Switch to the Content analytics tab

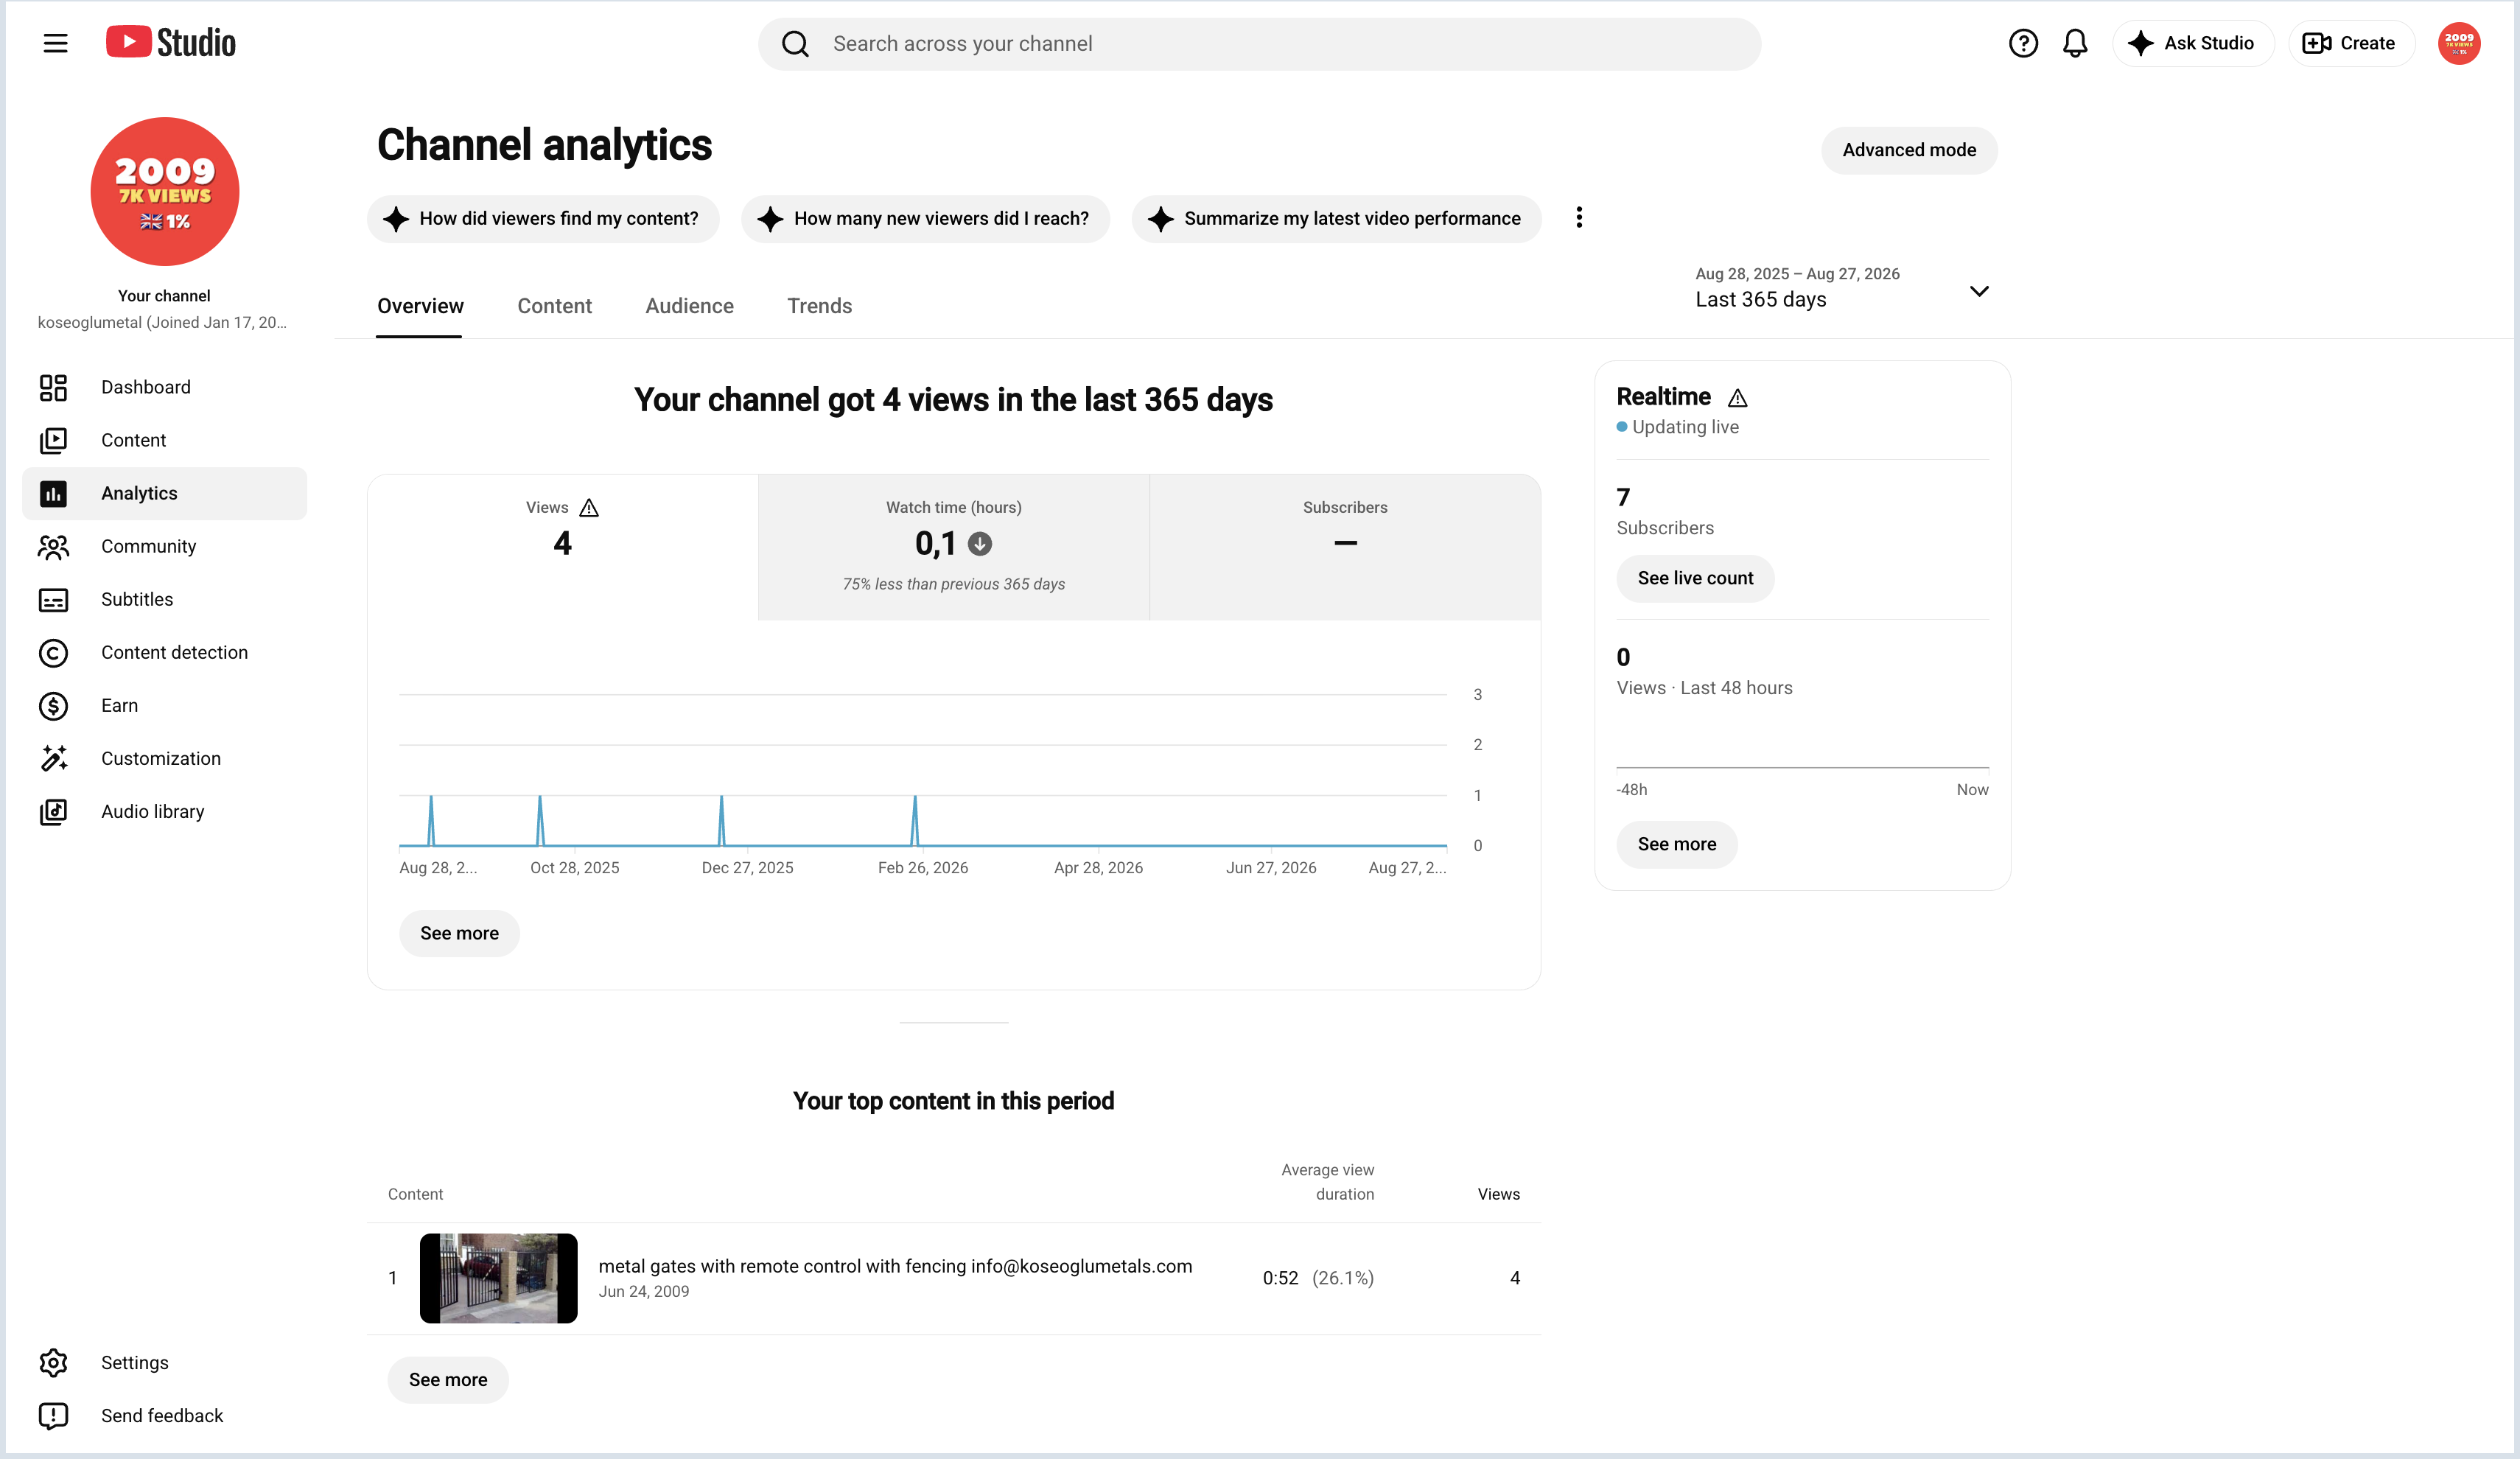click(554, 306)
